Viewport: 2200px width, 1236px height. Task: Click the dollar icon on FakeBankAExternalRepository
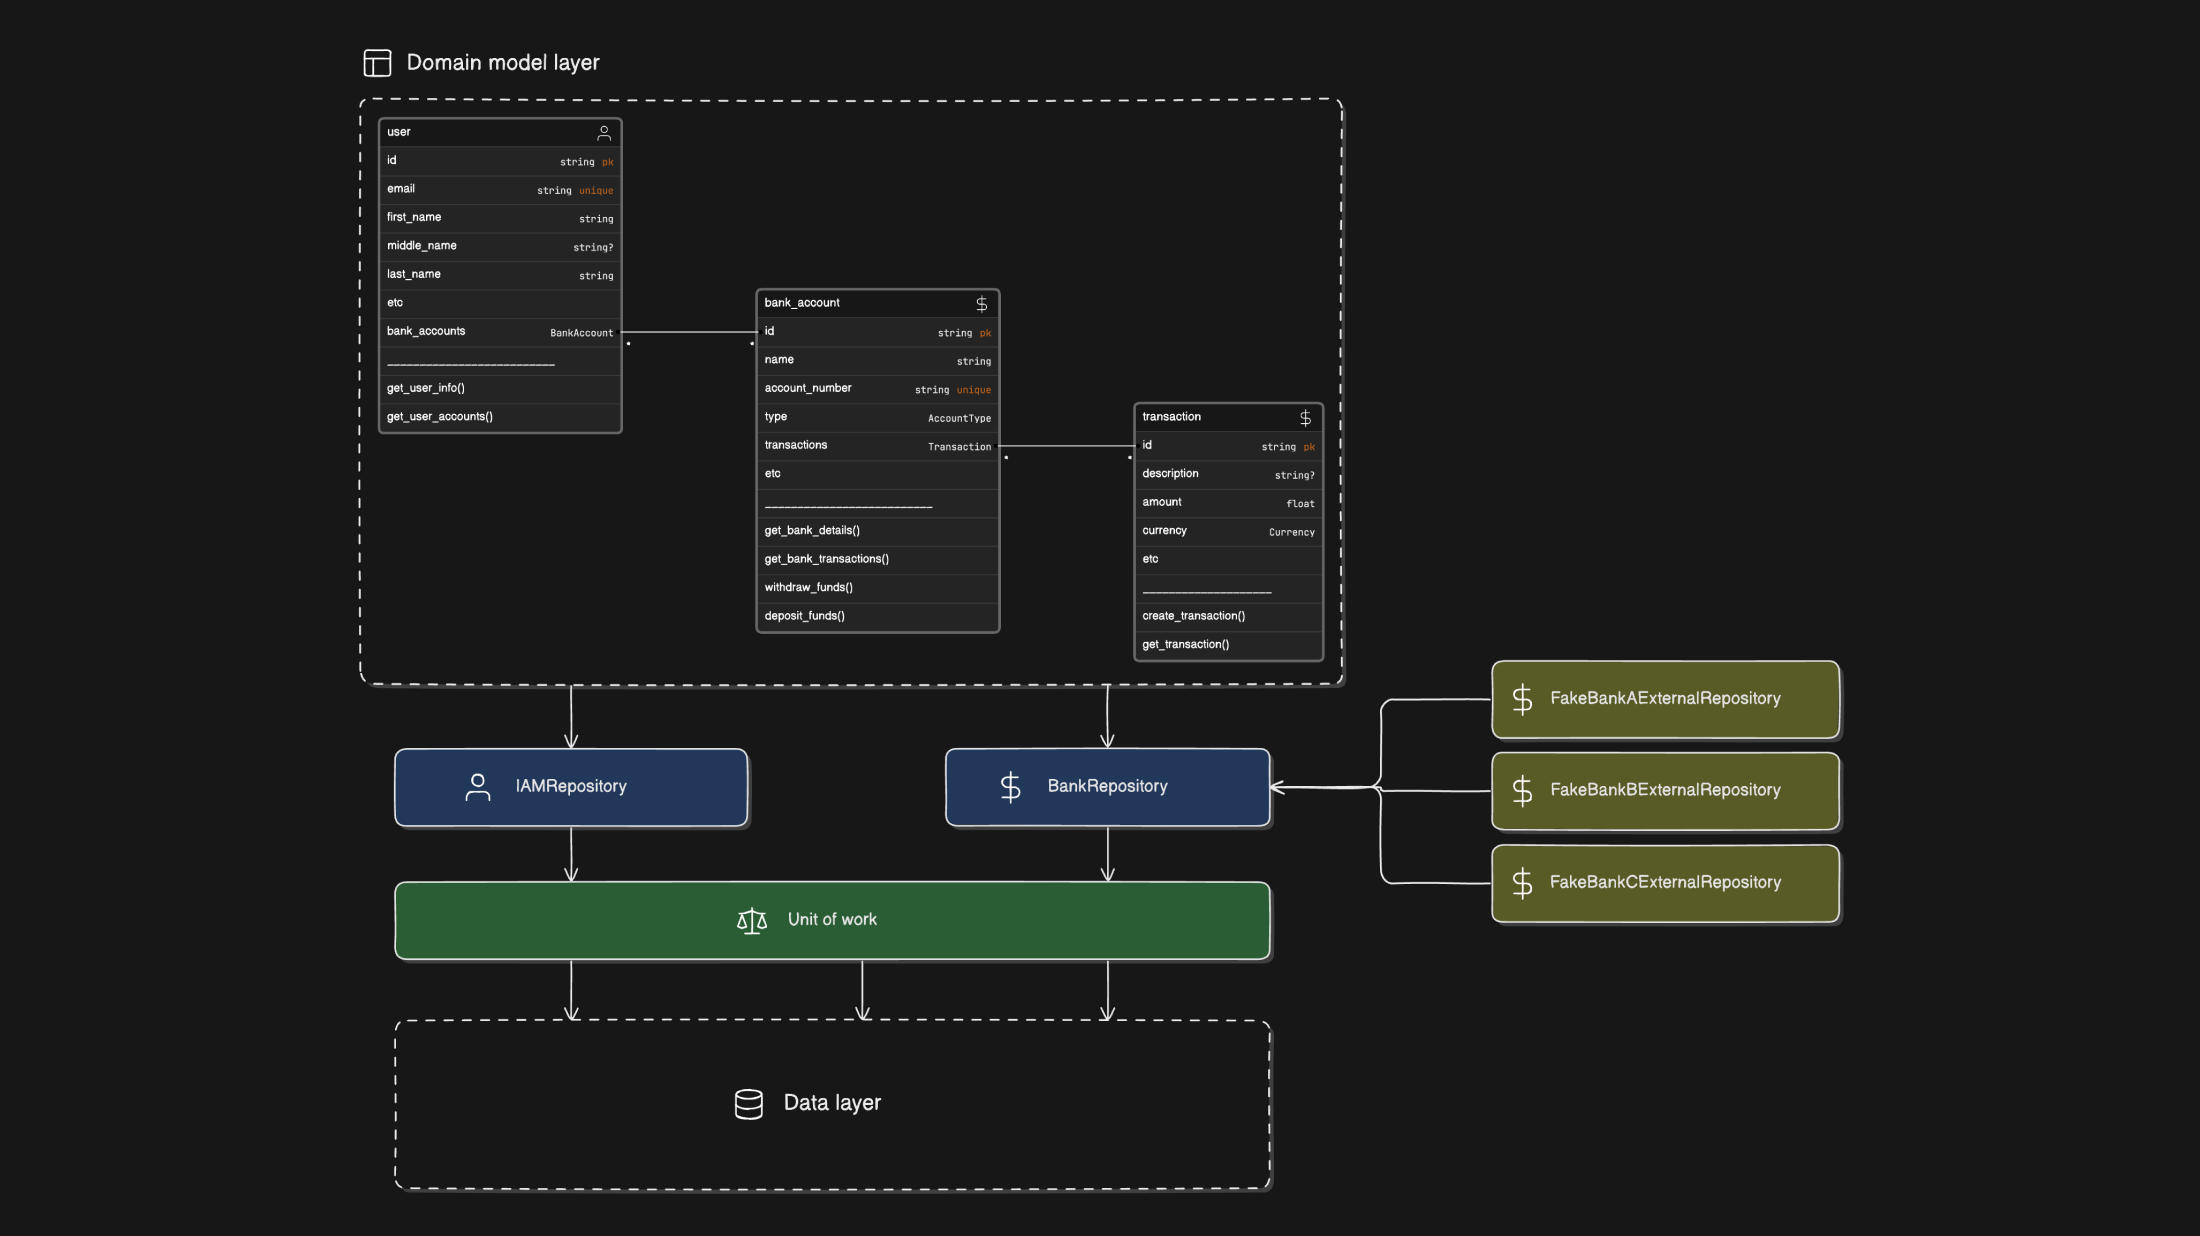[1523, 700]
